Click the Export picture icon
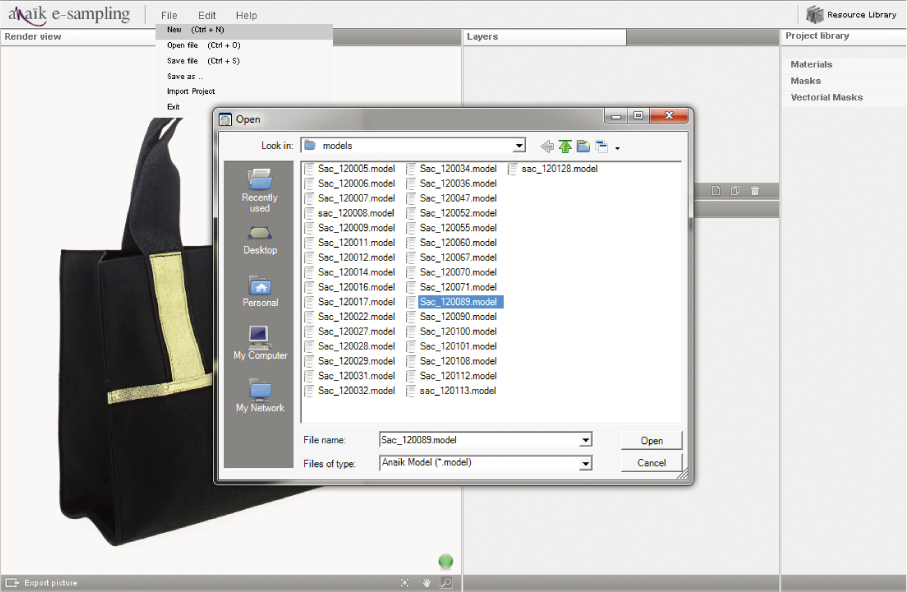Image resolution: width=907 pixels, height=592 pixels. pos(12,583)
